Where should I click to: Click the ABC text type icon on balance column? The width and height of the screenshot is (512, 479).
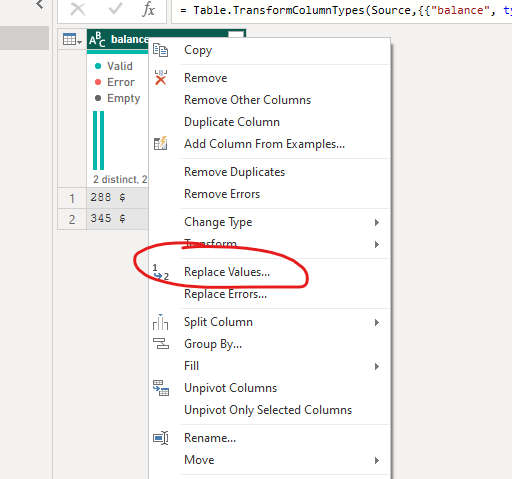(97, 40)
